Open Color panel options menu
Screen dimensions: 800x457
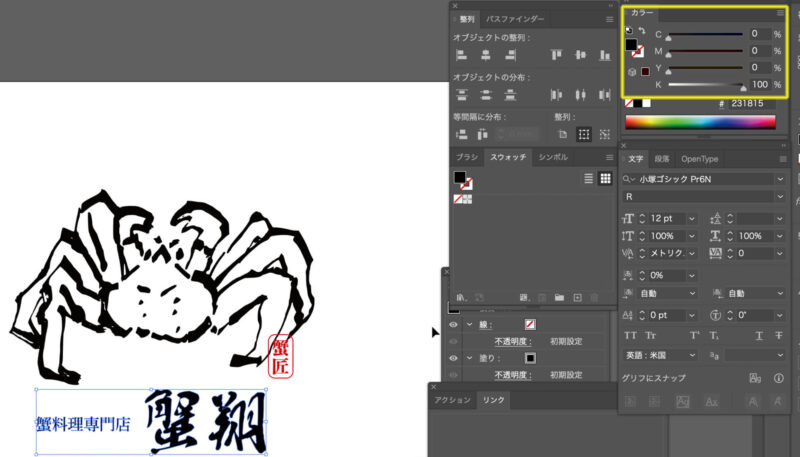click(780, 13)
